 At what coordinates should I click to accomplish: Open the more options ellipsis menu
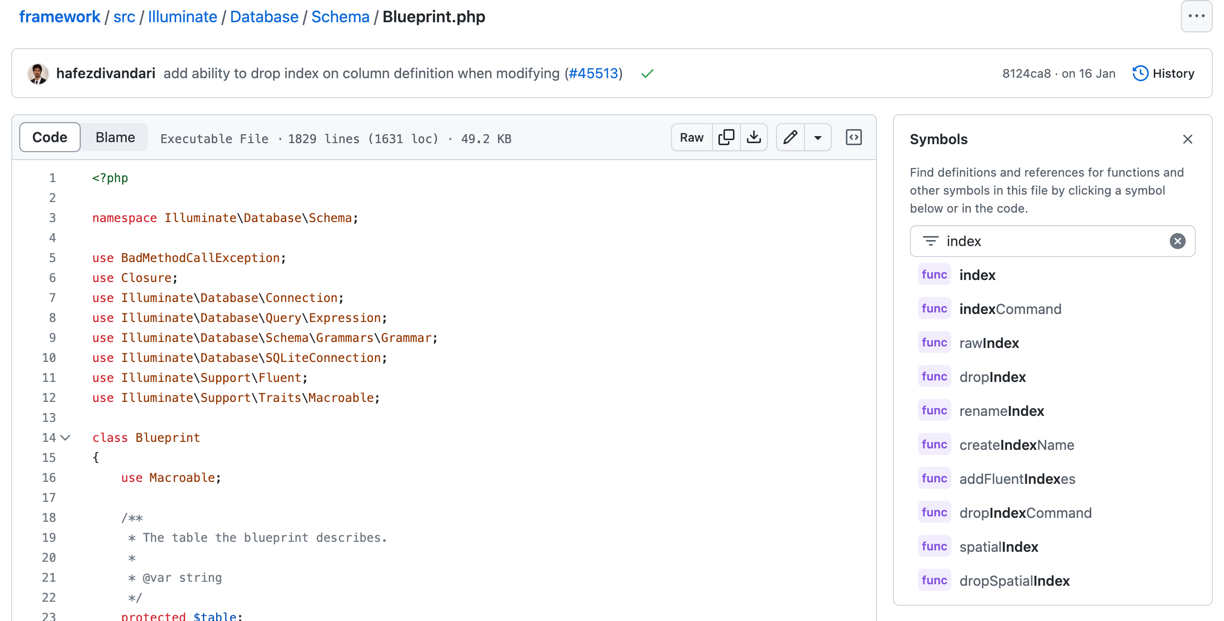tap(1196, 16)
